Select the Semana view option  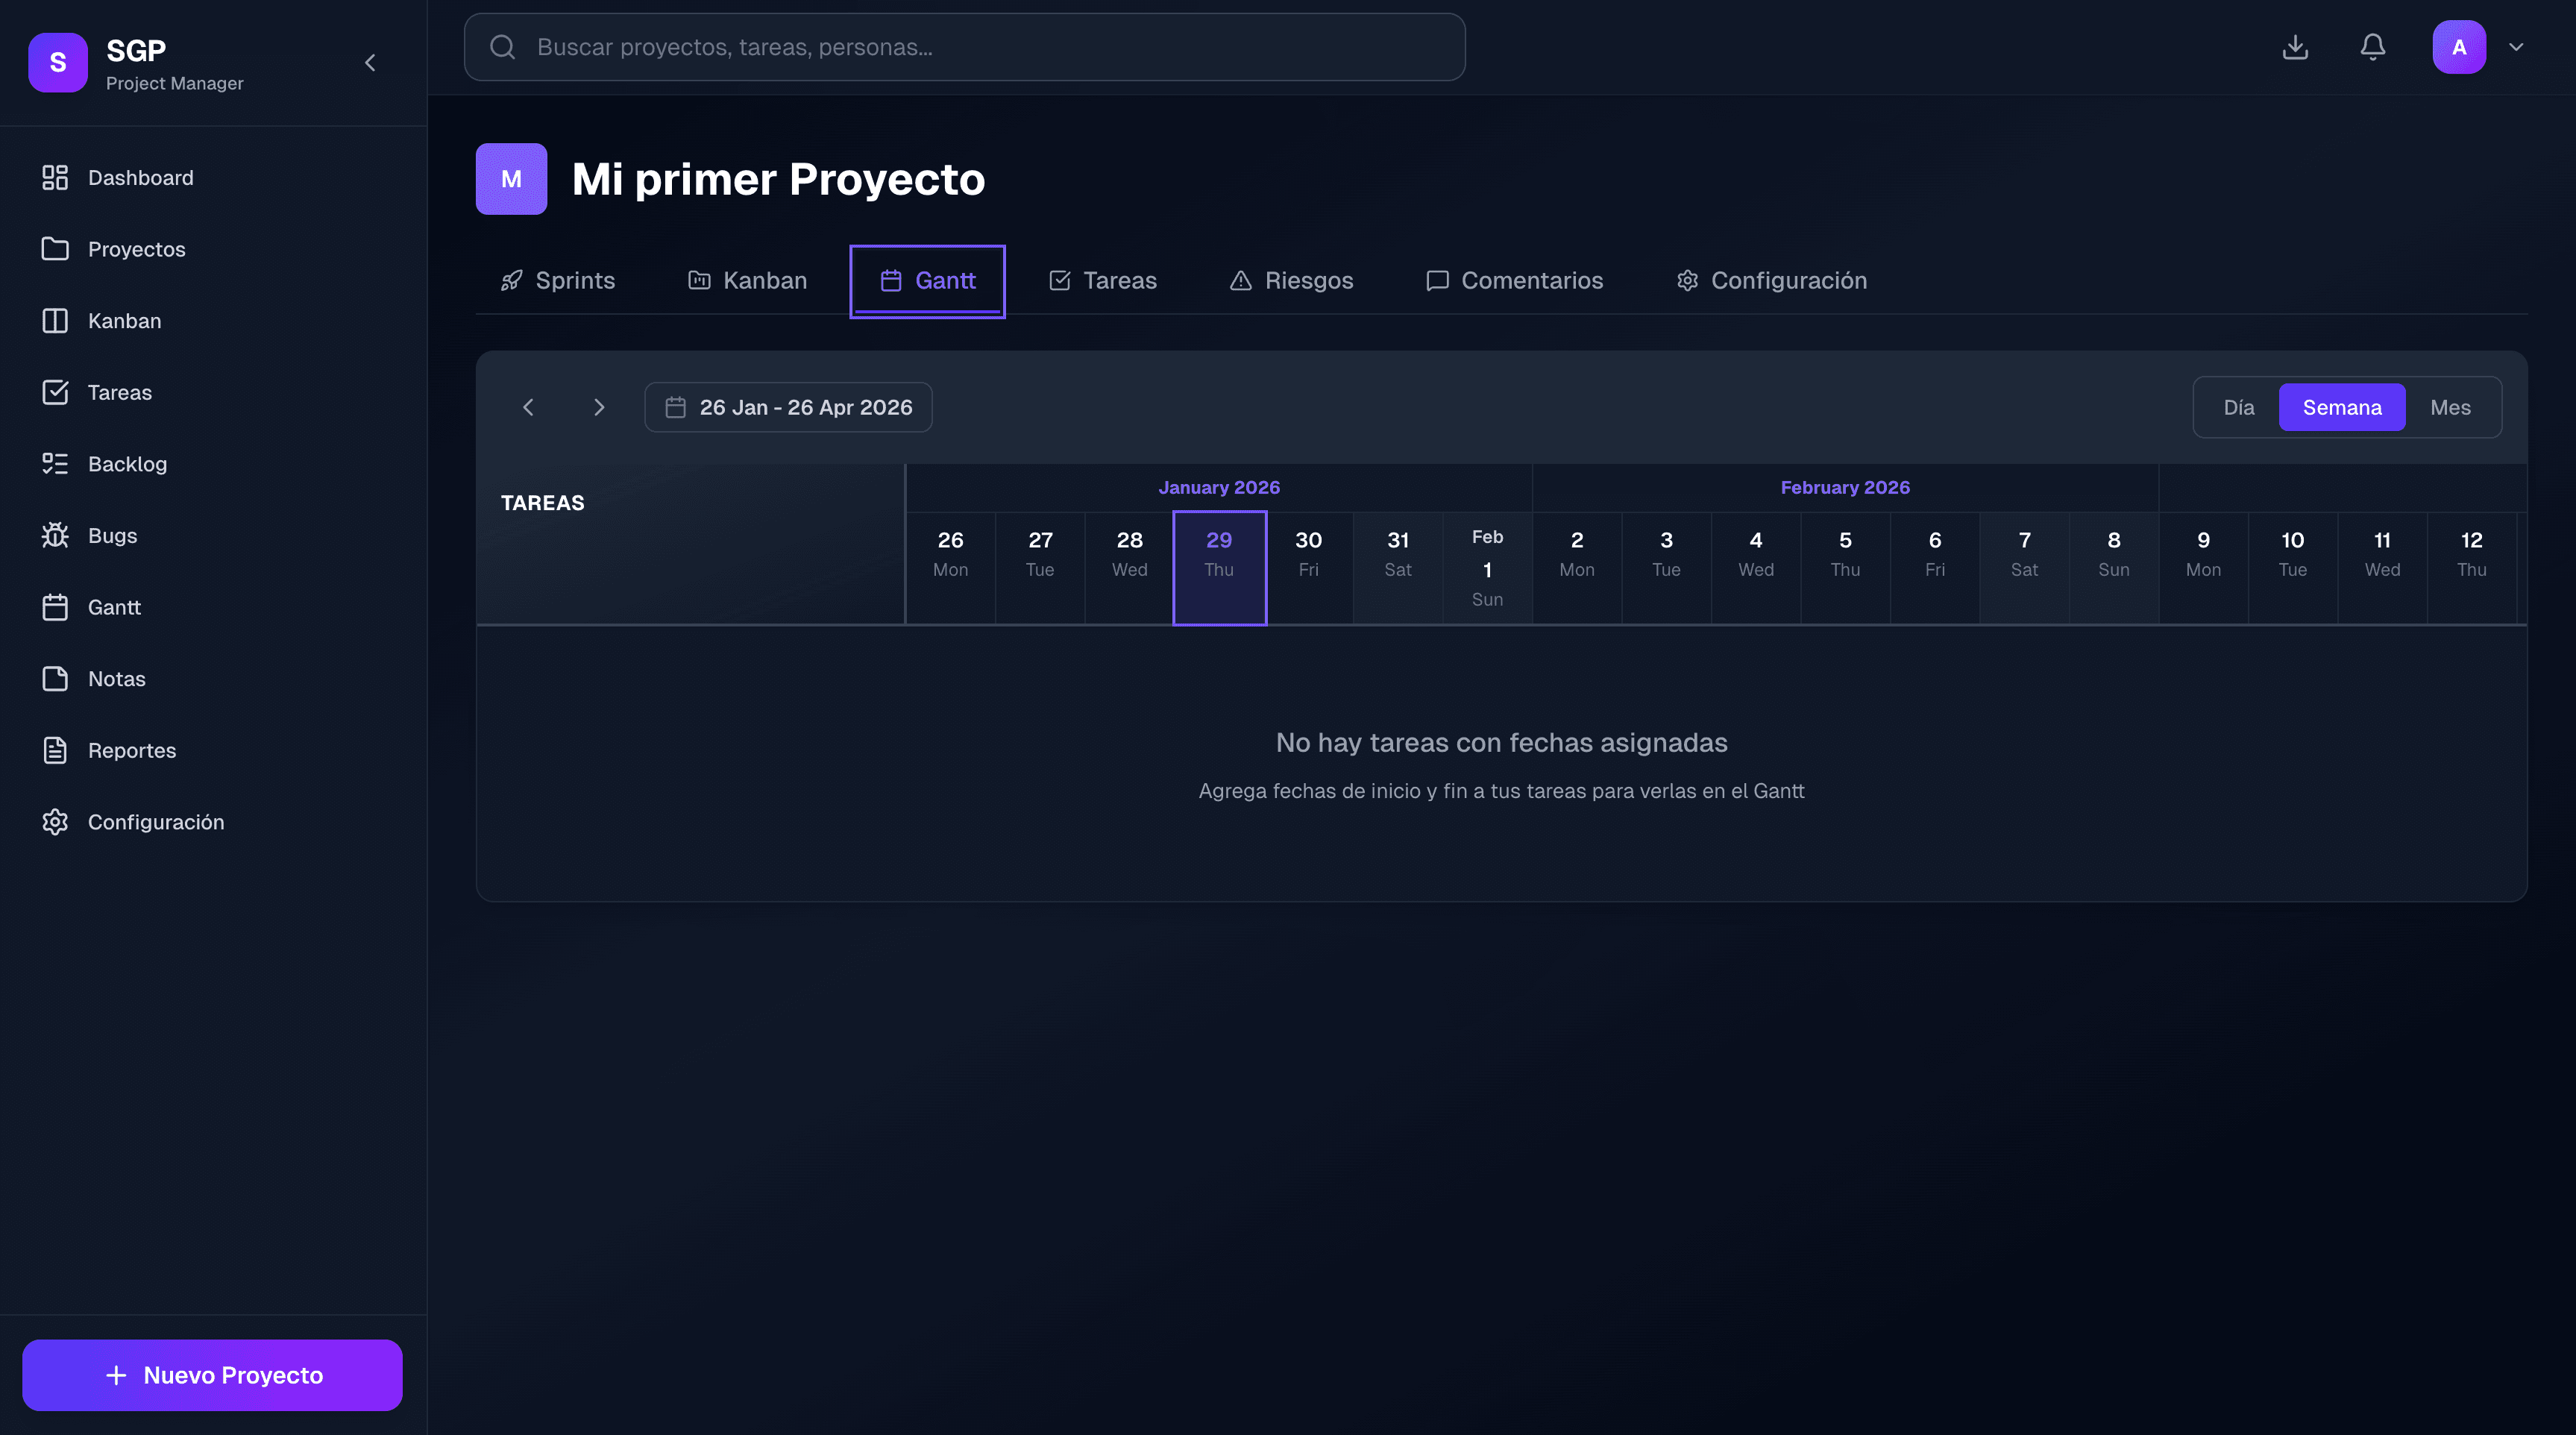(x=2341, y=407)
